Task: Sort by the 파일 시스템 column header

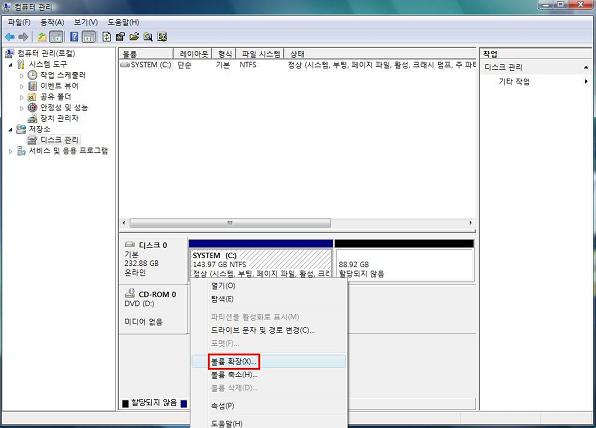Action: click(x=260, y=54)
